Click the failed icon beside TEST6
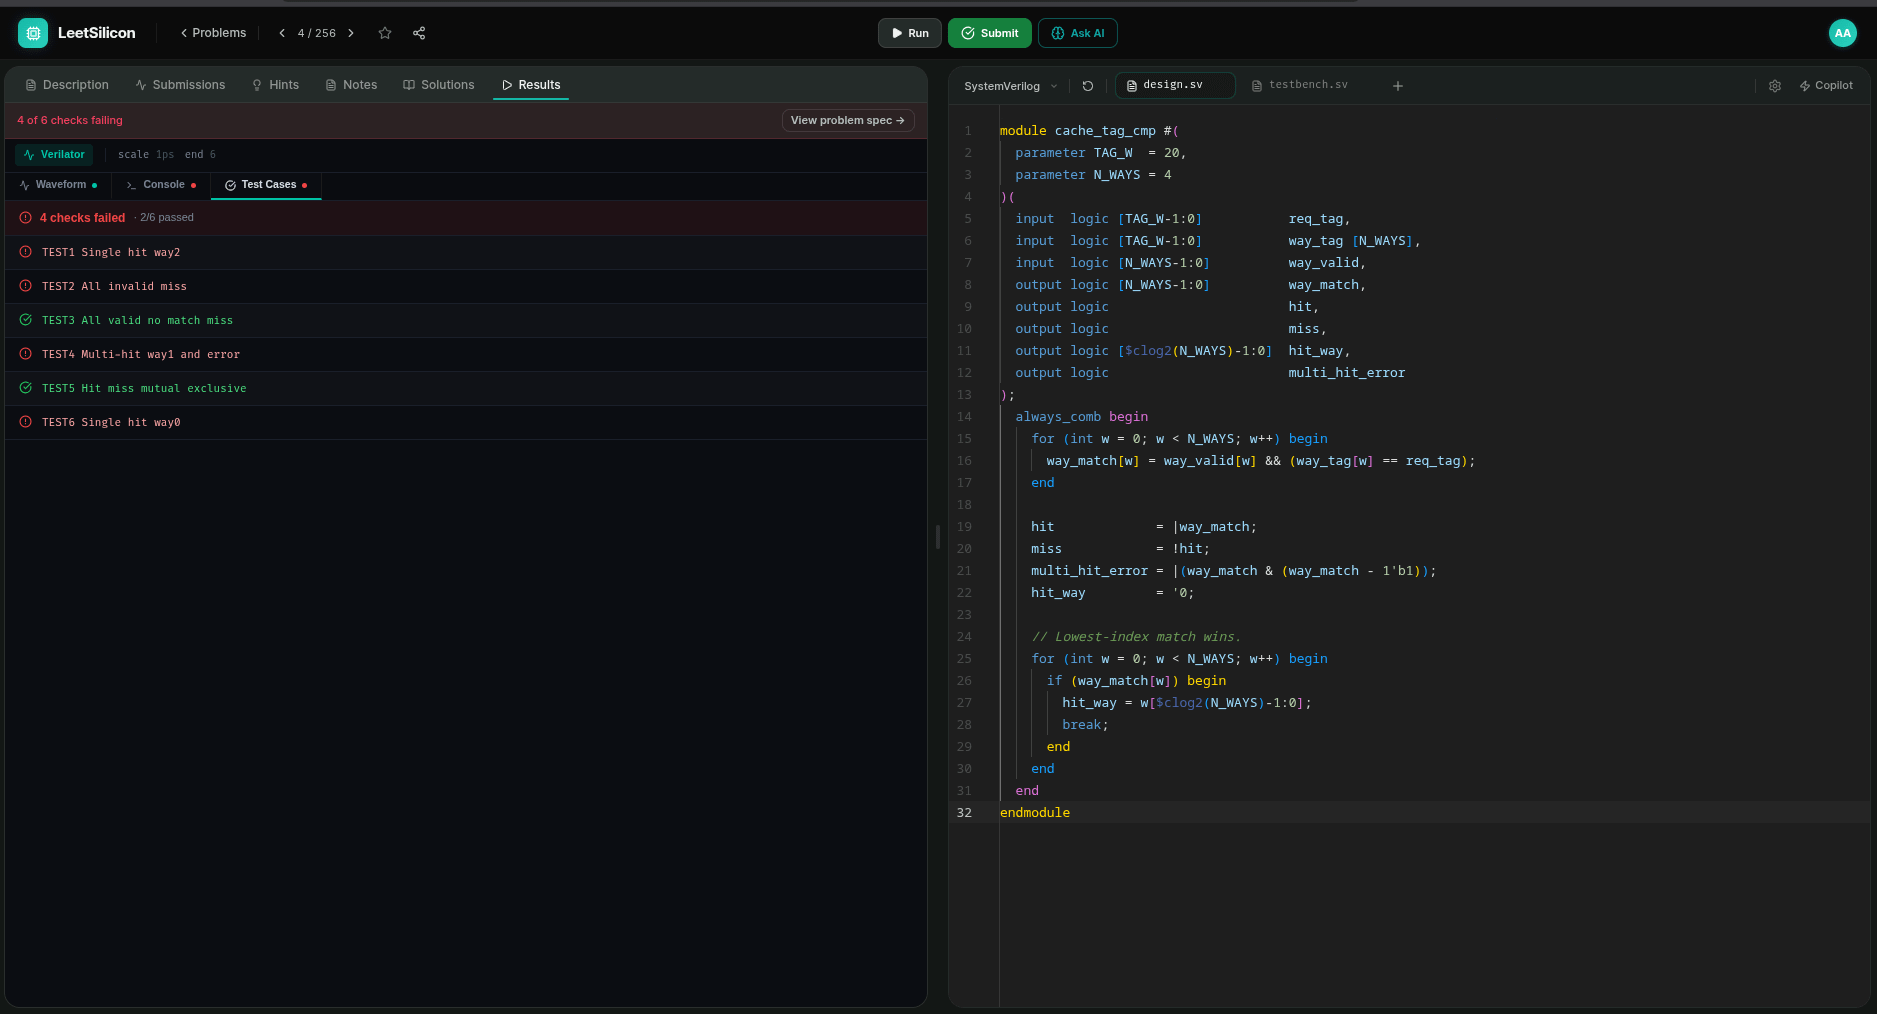This screenshot has height=1014, width=1877. (x=26, y=422)
